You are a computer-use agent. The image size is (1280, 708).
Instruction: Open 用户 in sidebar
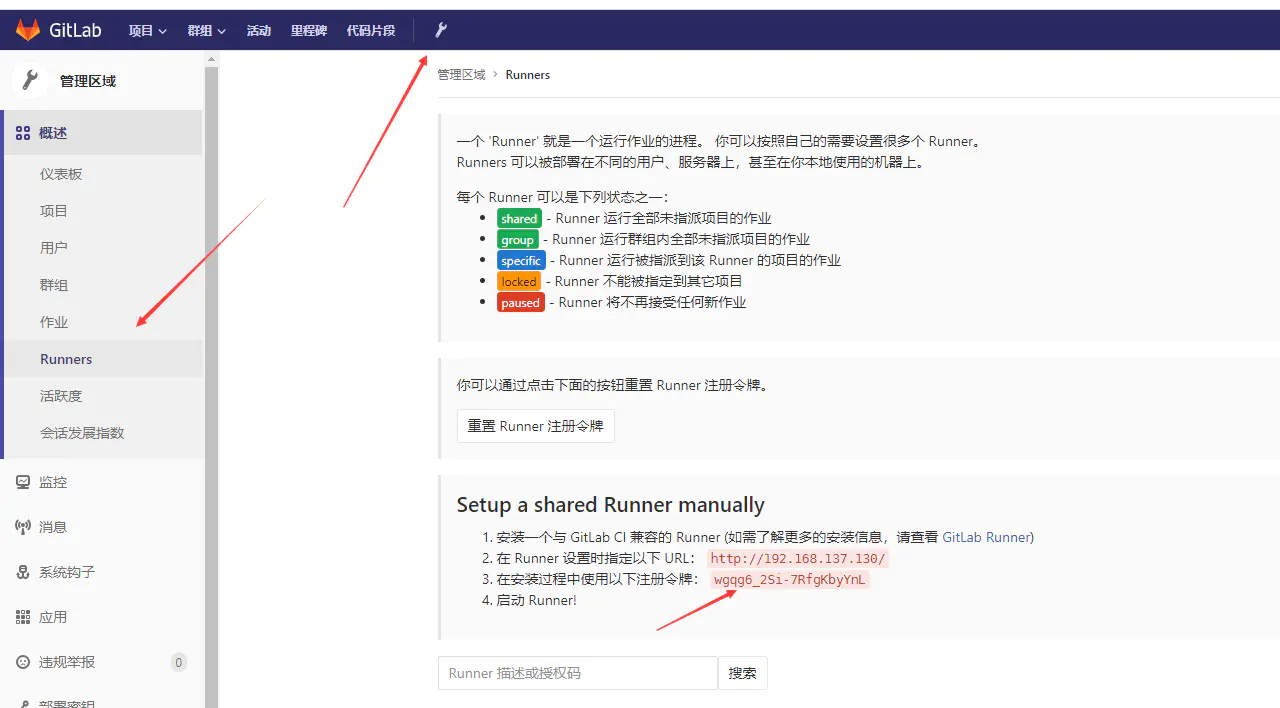(54, 248)
